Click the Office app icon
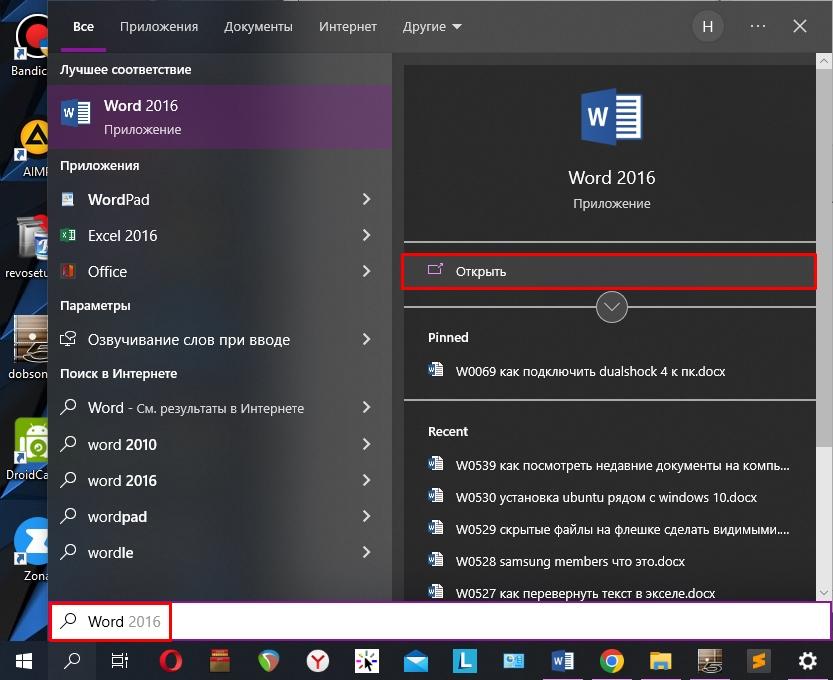Screen dimensions: 833x680 pos(68,271)
